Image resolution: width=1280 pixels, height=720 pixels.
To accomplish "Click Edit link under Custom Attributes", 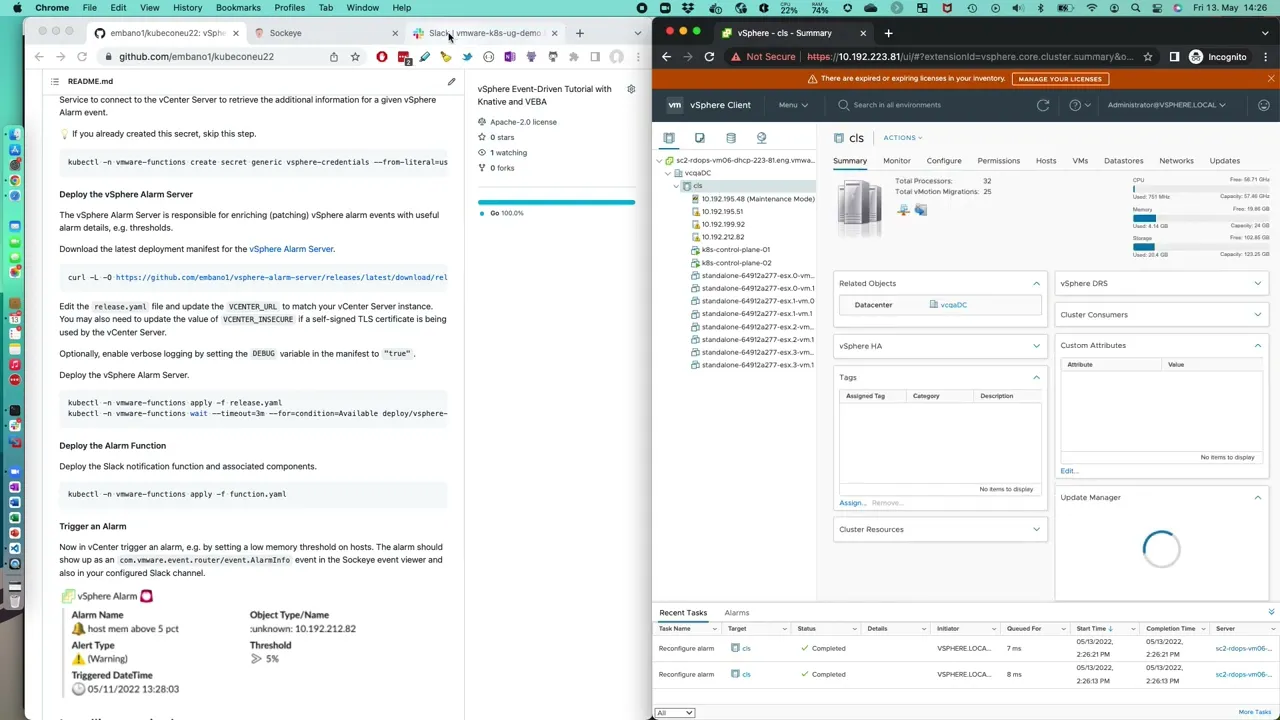I will 1068,471.
